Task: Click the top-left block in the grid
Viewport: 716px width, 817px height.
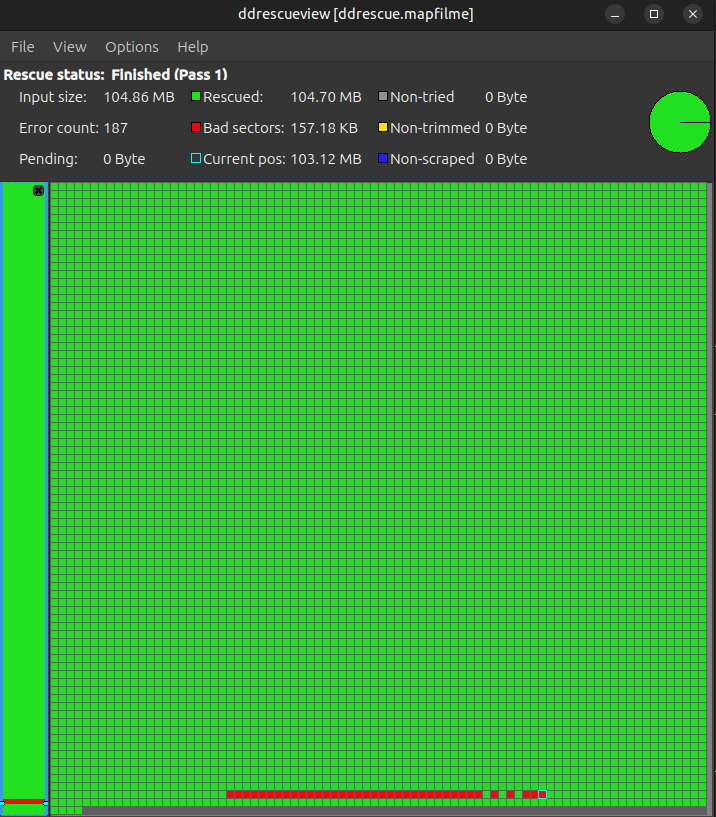Action: pos(55,188)
